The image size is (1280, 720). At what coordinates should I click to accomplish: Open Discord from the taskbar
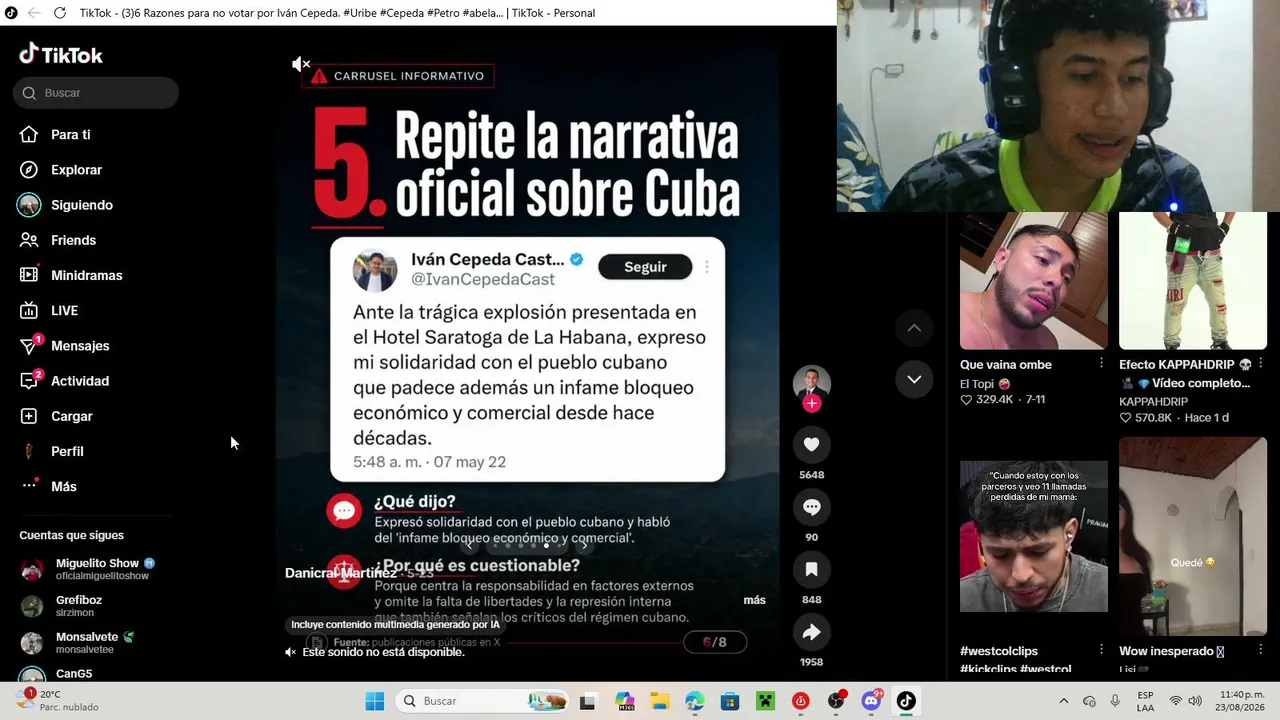pyautogui.click(x=871, y=701)
